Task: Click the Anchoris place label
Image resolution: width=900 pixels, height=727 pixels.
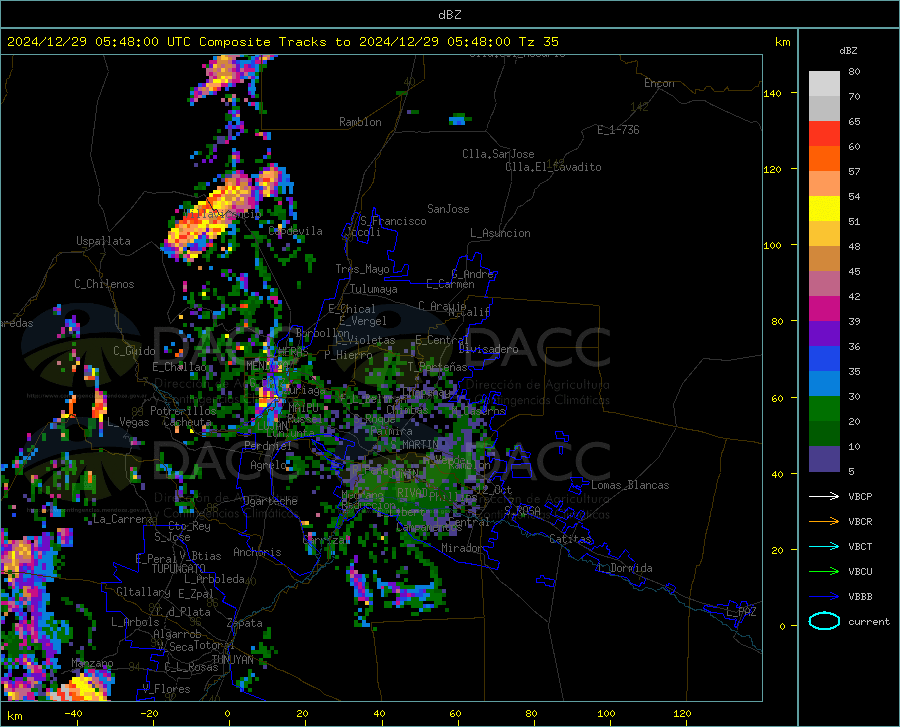Action: tap(257, 552)
